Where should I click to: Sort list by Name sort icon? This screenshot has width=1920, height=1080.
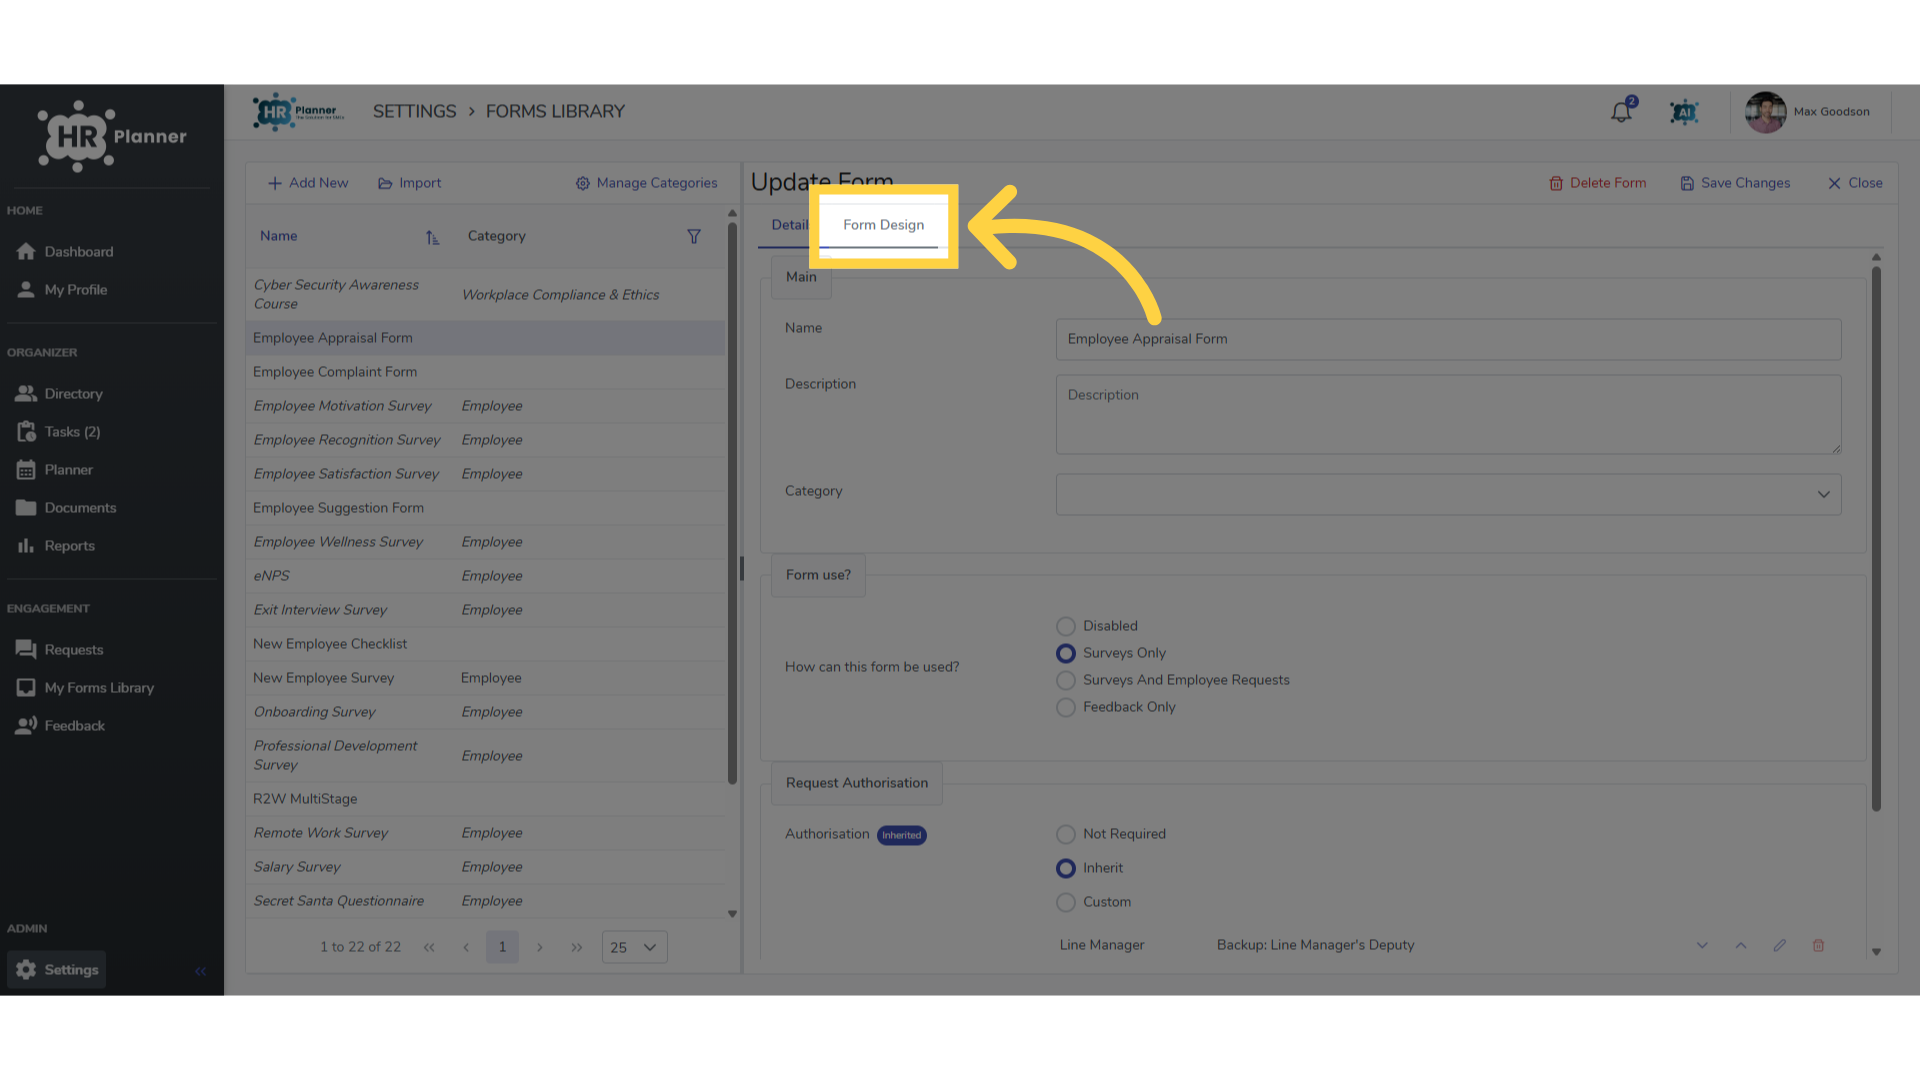tap(432, 237)
